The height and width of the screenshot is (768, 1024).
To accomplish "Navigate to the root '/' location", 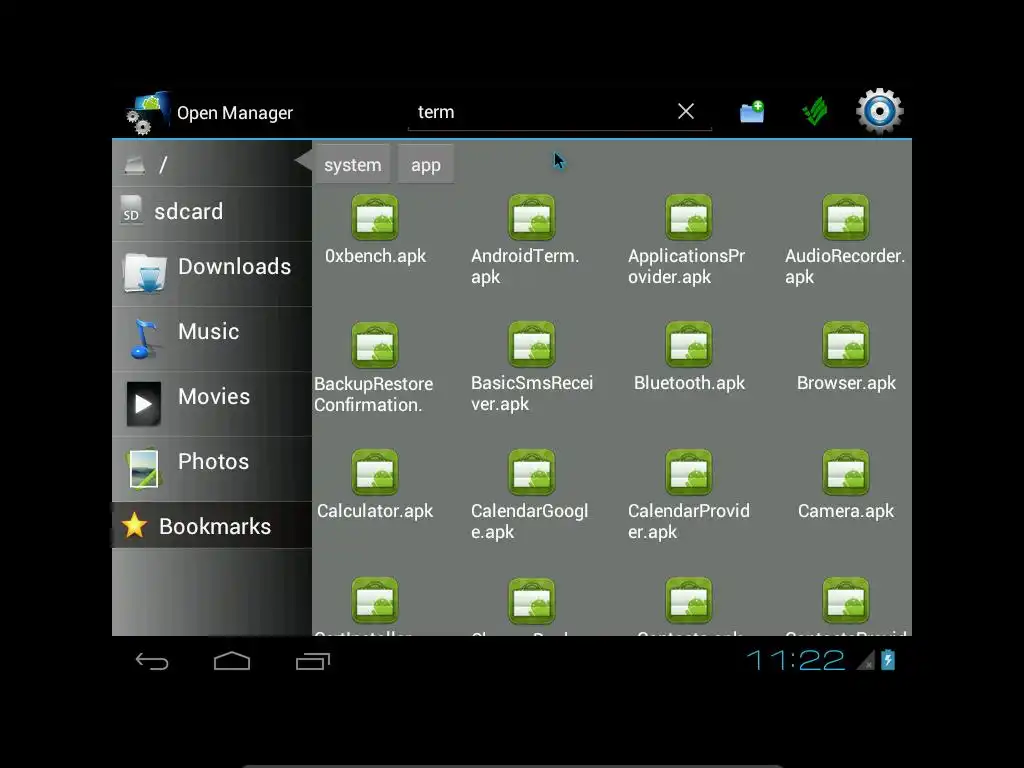I will pos(212,164).
